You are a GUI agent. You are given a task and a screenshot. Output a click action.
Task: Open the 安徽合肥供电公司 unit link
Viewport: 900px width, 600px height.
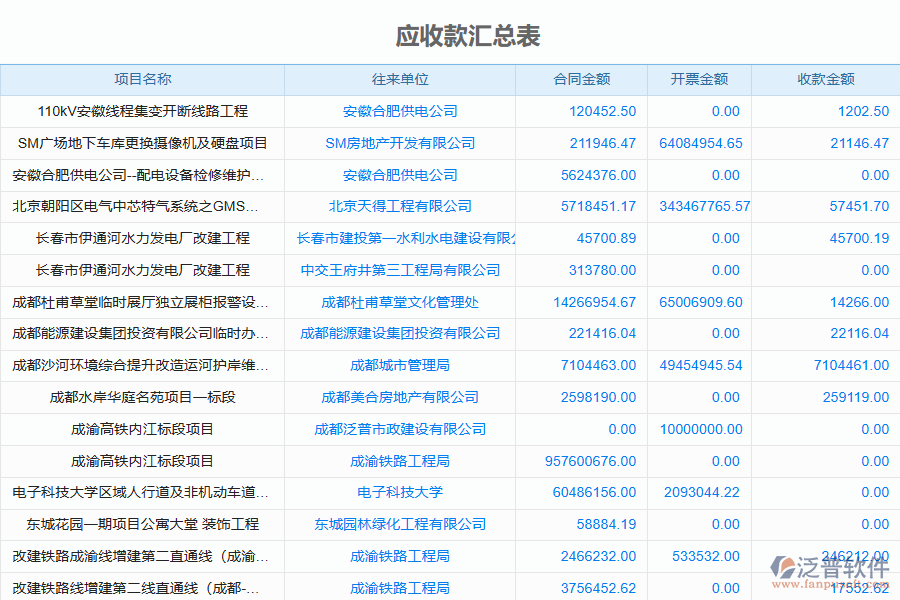(x=401, y=111)
